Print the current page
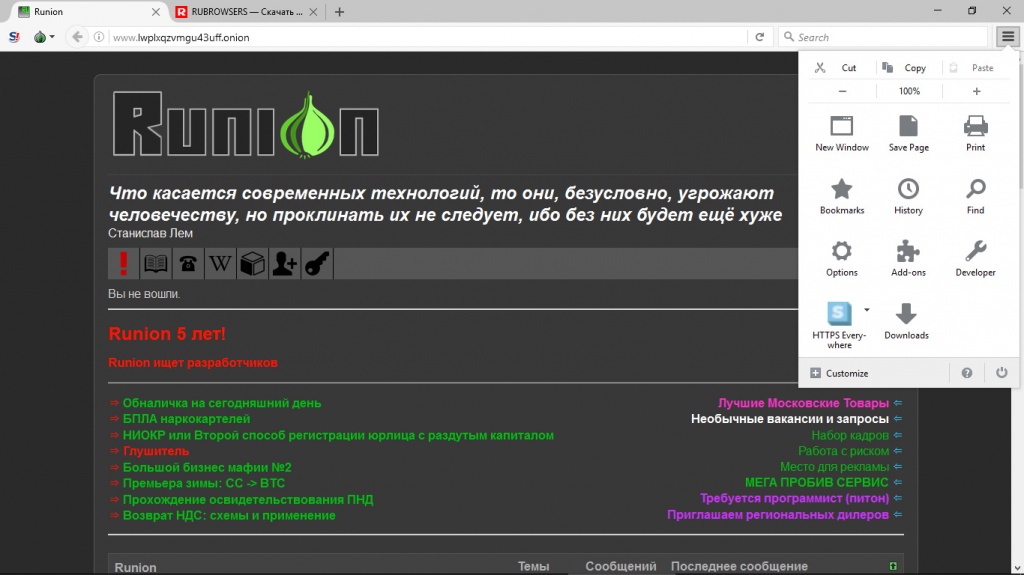Screen dimensions: 1024x575 pos(975,132)
